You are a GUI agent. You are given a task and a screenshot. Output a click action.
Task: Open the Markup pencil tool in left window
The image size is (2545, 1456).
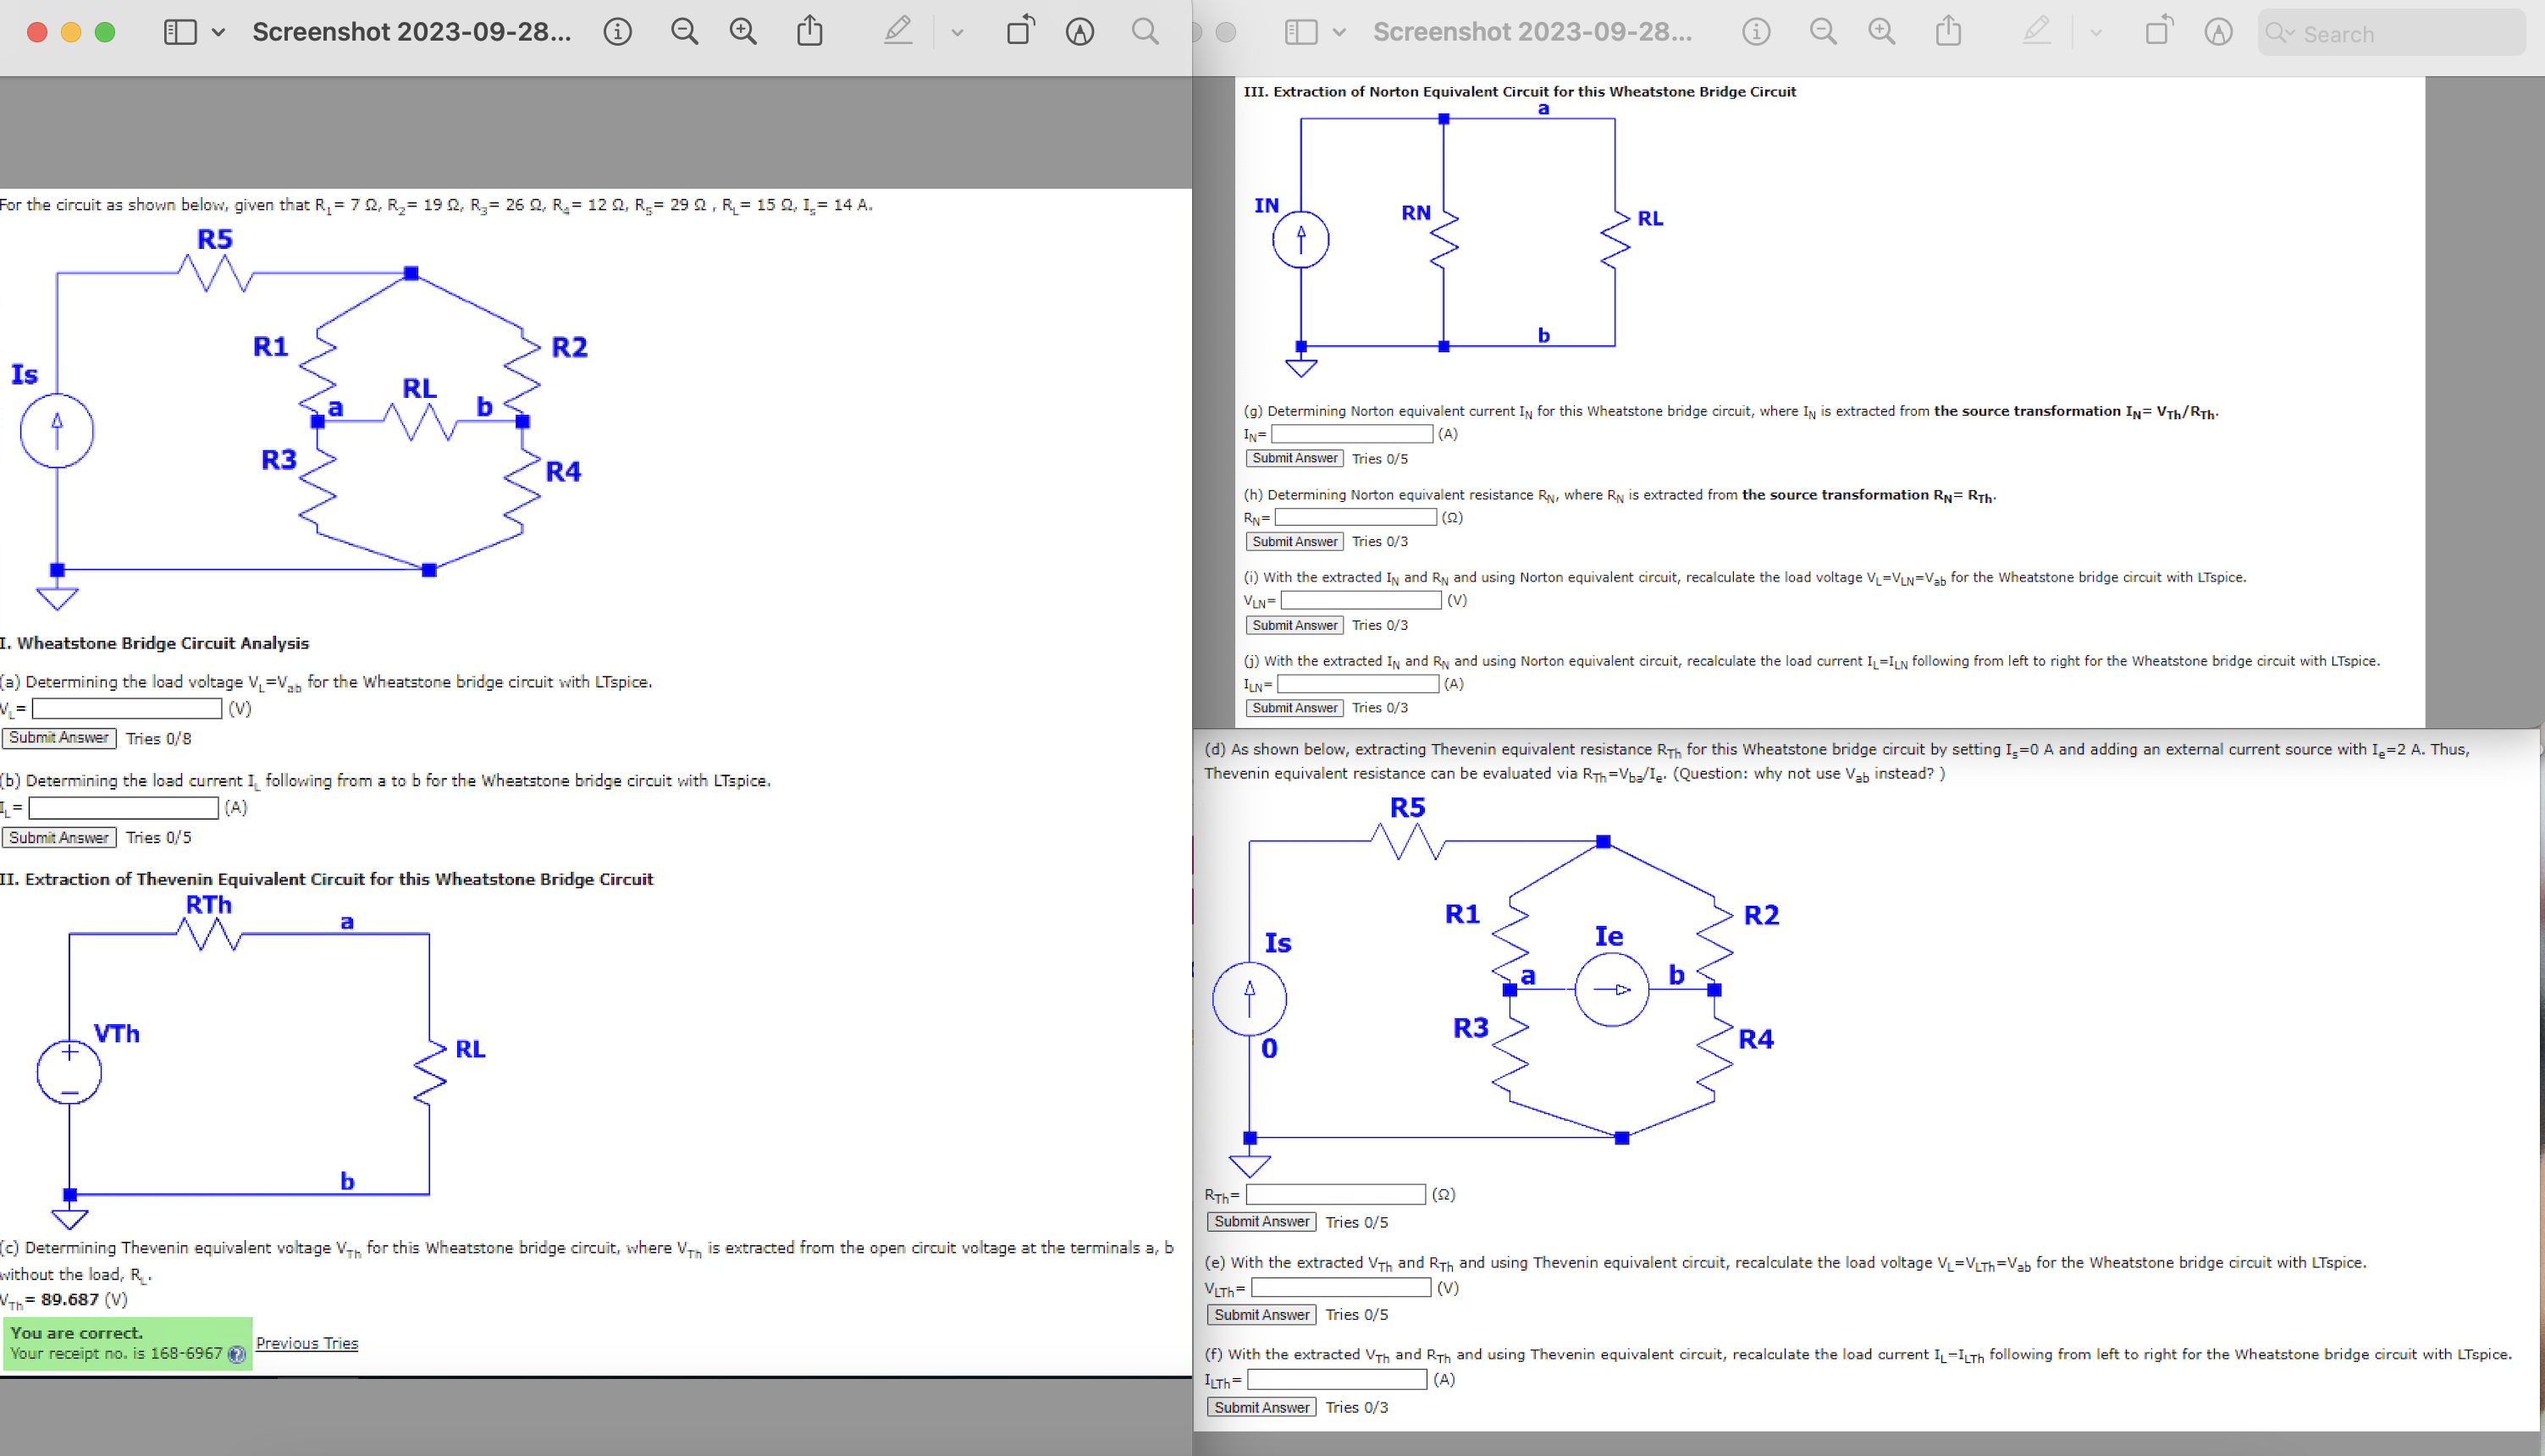pyautogui.click(x=897, y=31)
